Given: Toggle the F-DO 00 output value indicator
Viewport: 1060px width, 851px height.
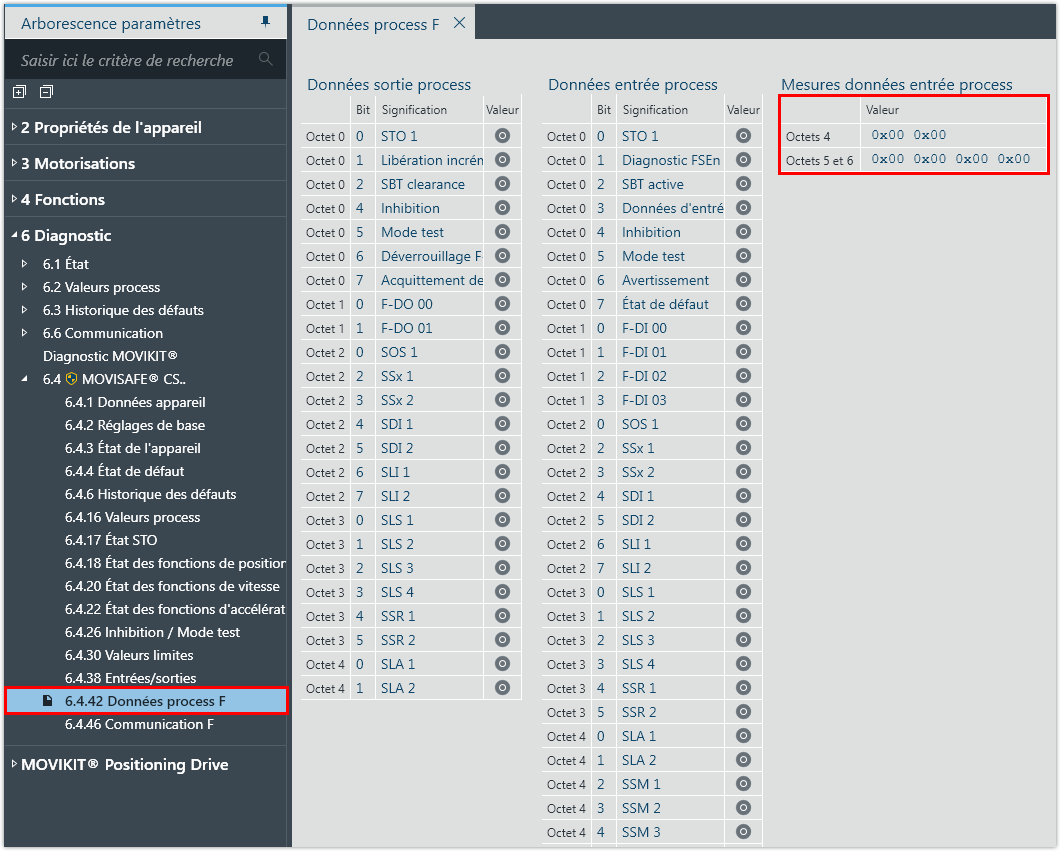Looking at the screenshot, I should pyautogui.click(x=502, y=304).
